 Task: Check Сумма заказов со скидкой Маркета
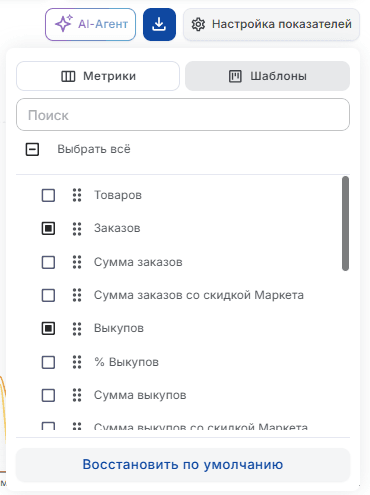tap(48, 295)
